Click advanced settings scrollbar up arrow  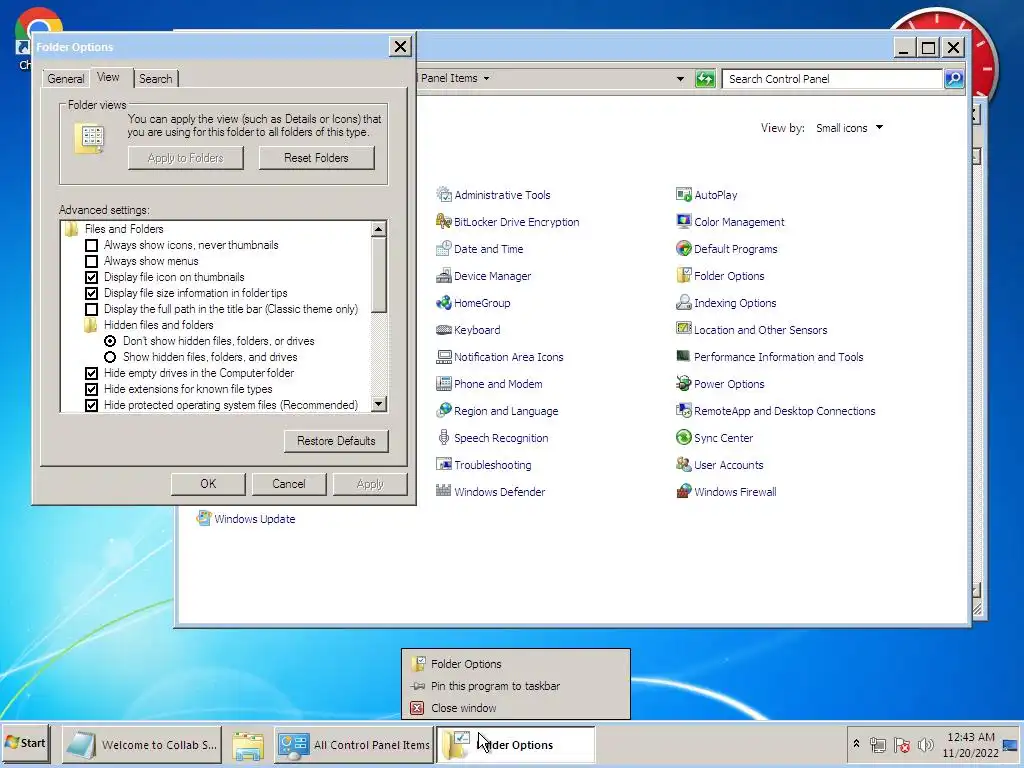[379, 229]
